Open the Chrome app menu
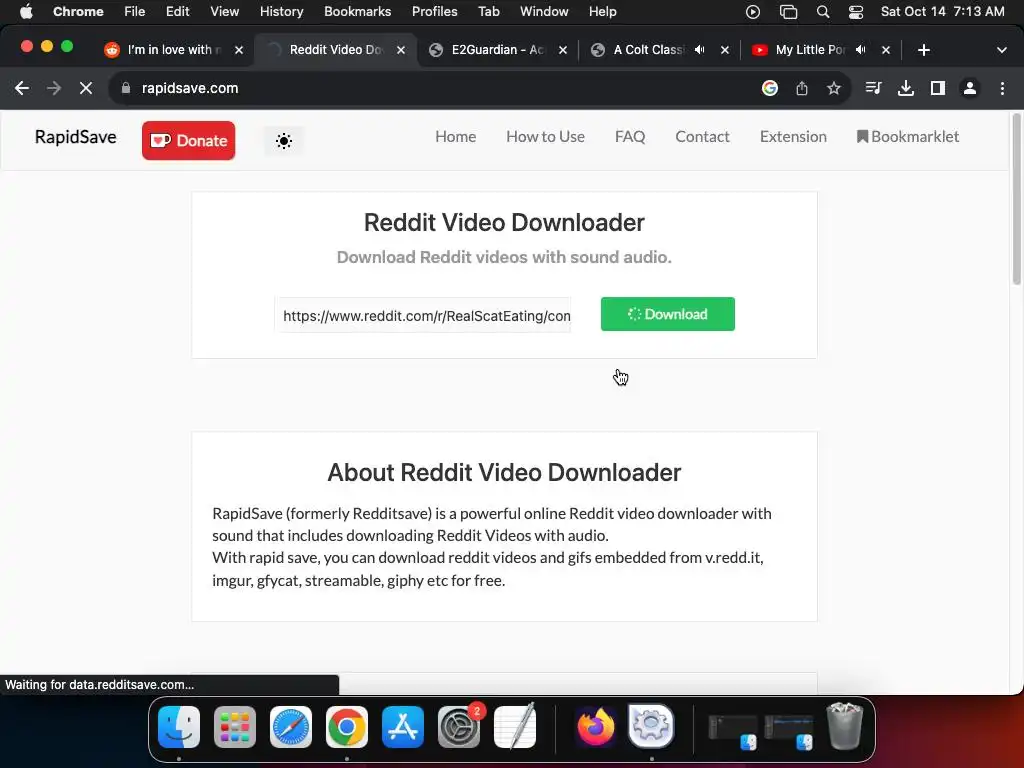 pyautogui.click(x=78, y=12)
